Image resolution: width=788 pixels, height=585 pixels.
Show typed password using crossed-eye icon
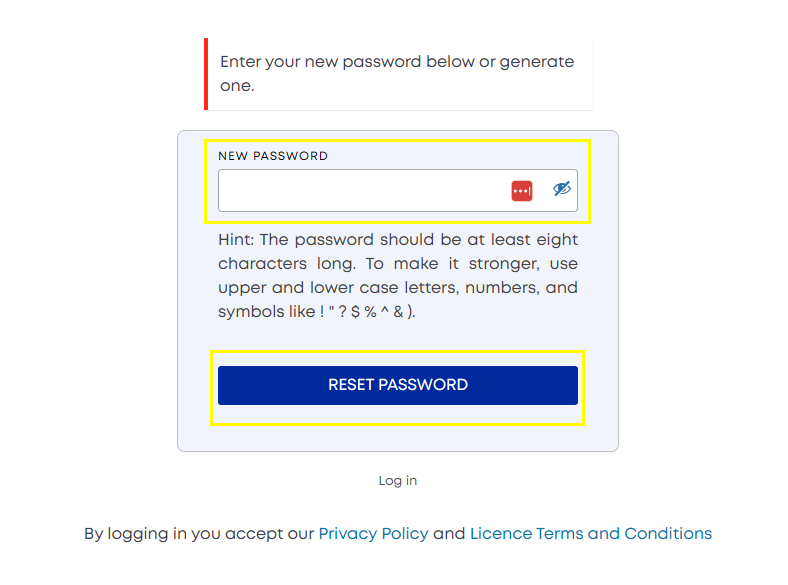[x=562, y=189]
